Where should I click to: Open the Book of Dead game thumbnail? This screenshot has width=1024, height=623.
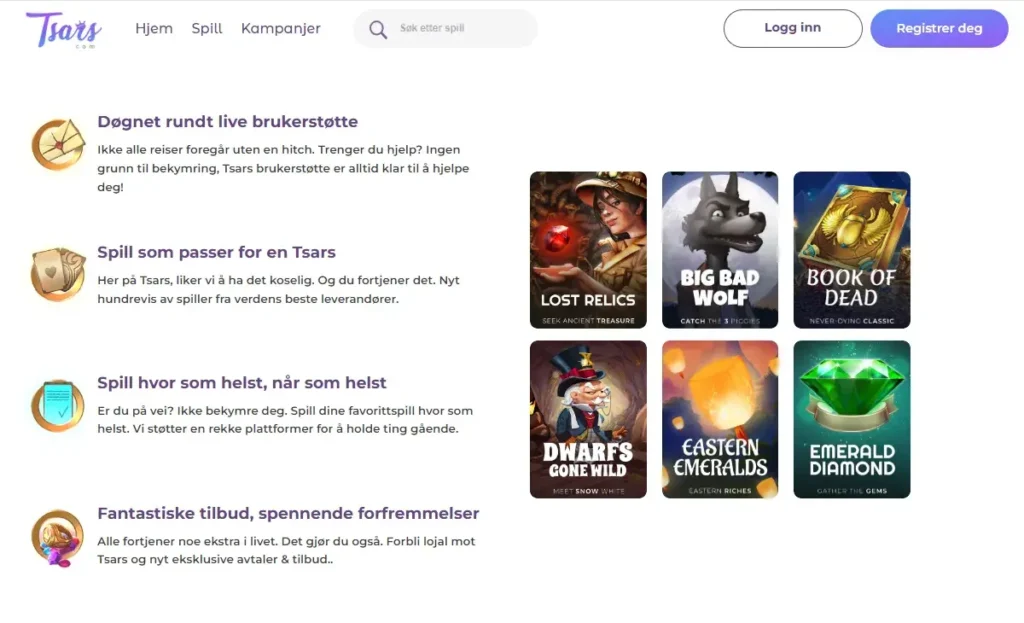tap(852, 250)
